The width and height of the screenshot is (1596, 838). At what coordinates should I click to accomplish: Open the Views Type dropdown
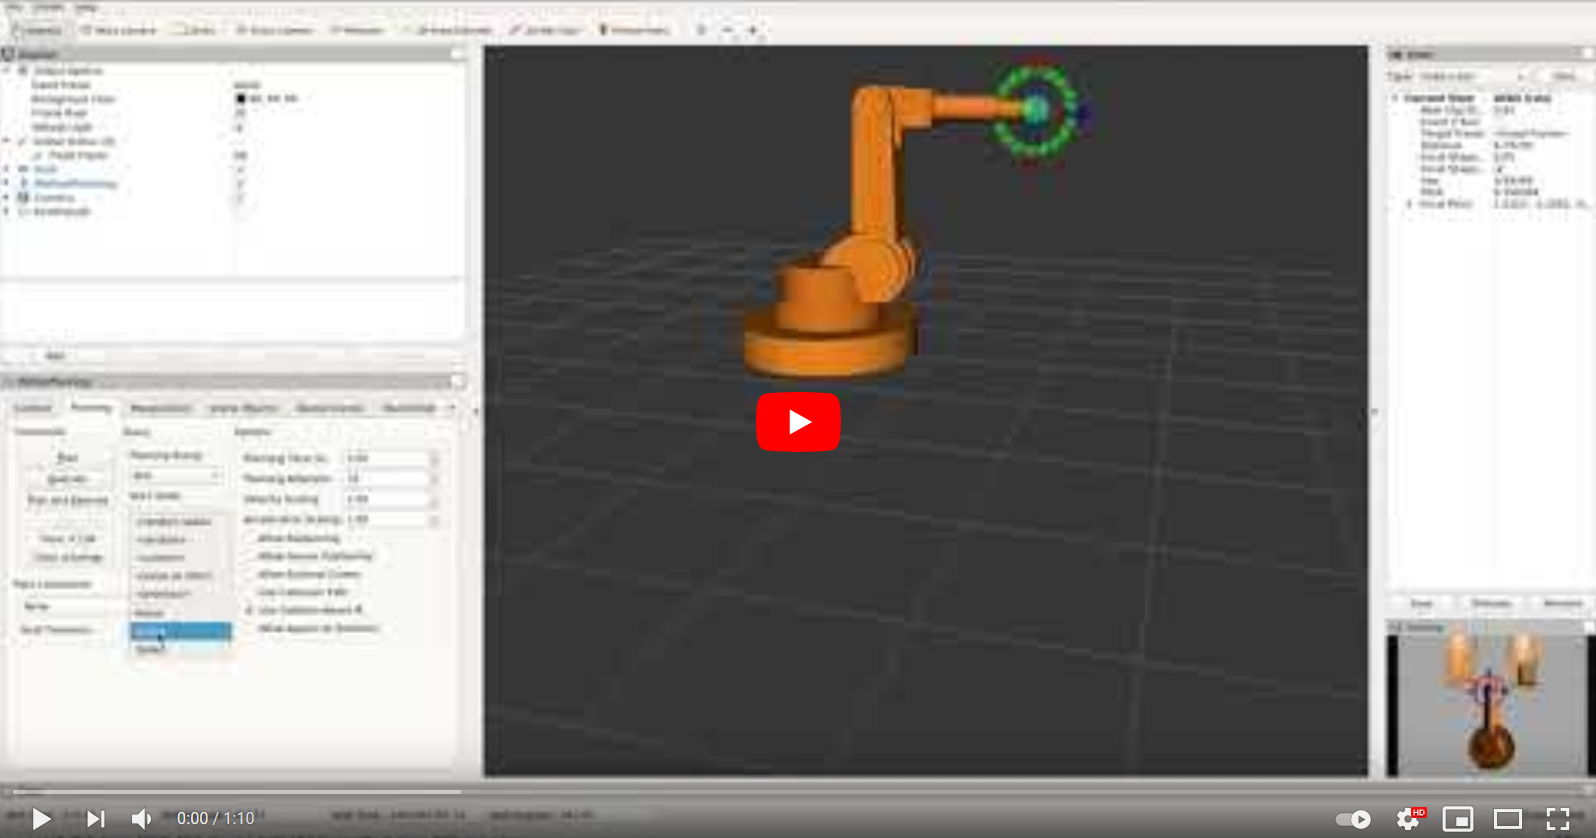click(1473, 77)
